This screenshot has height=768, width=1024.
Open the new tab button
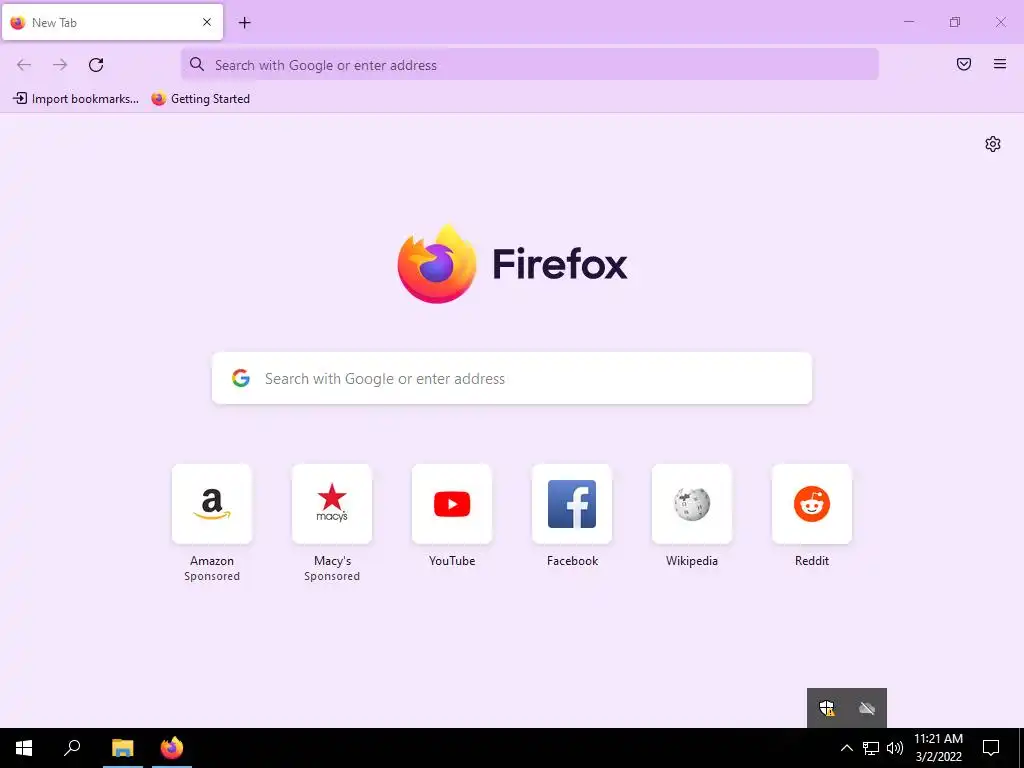pos(244,23)
